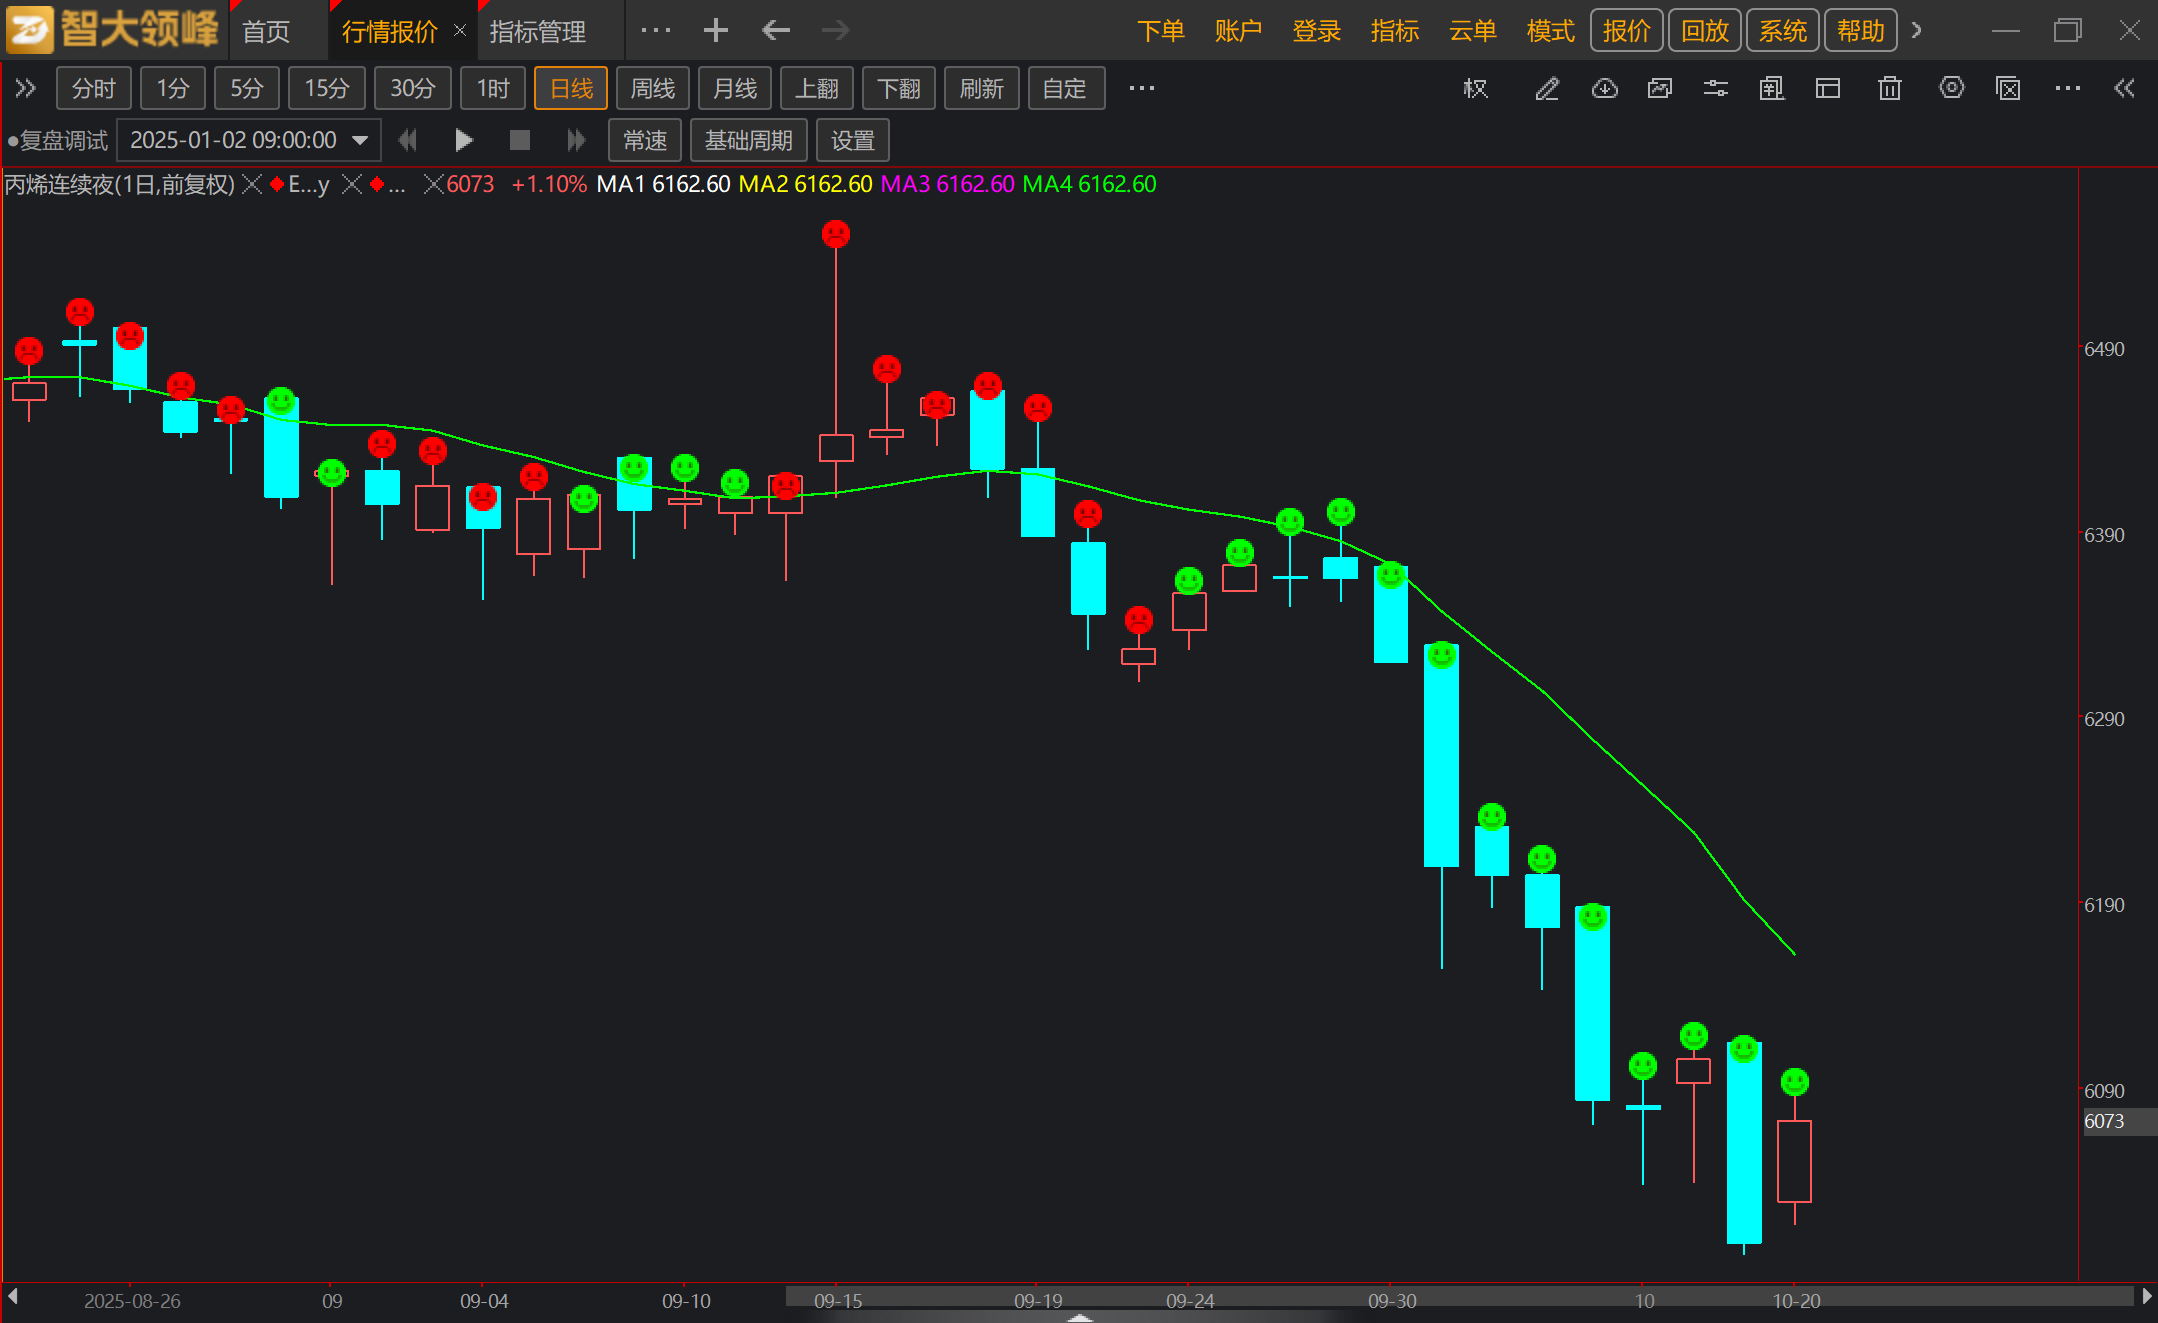2158x1323 pixels.
Task: Remove the E...y indicator overlay
Action: pyautogui.click(x=351, y=184)
